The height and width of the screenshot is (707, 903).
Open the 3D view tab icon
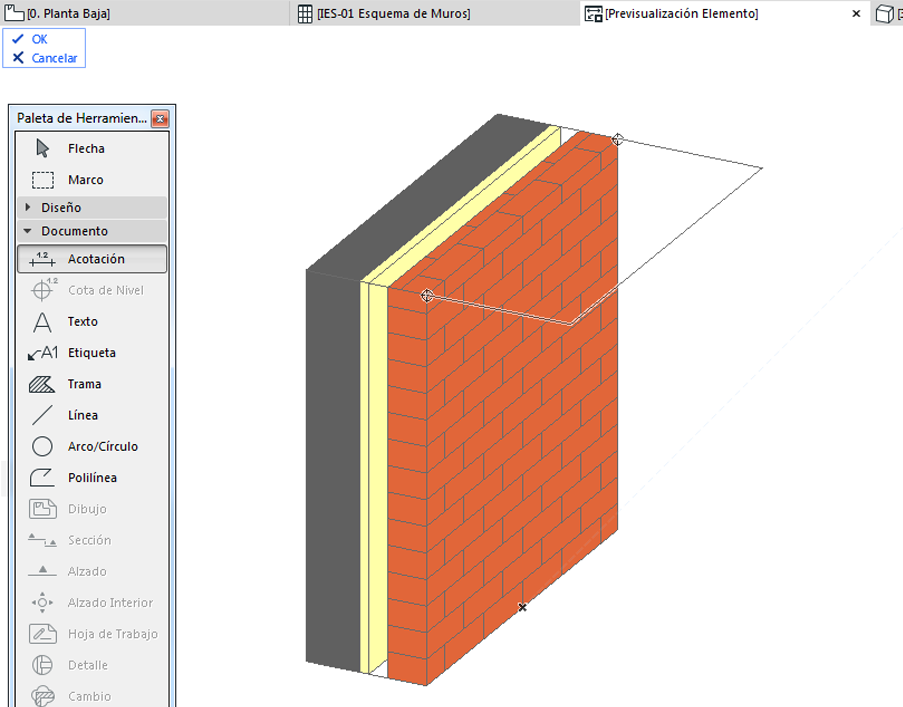[x=885, y=14]
